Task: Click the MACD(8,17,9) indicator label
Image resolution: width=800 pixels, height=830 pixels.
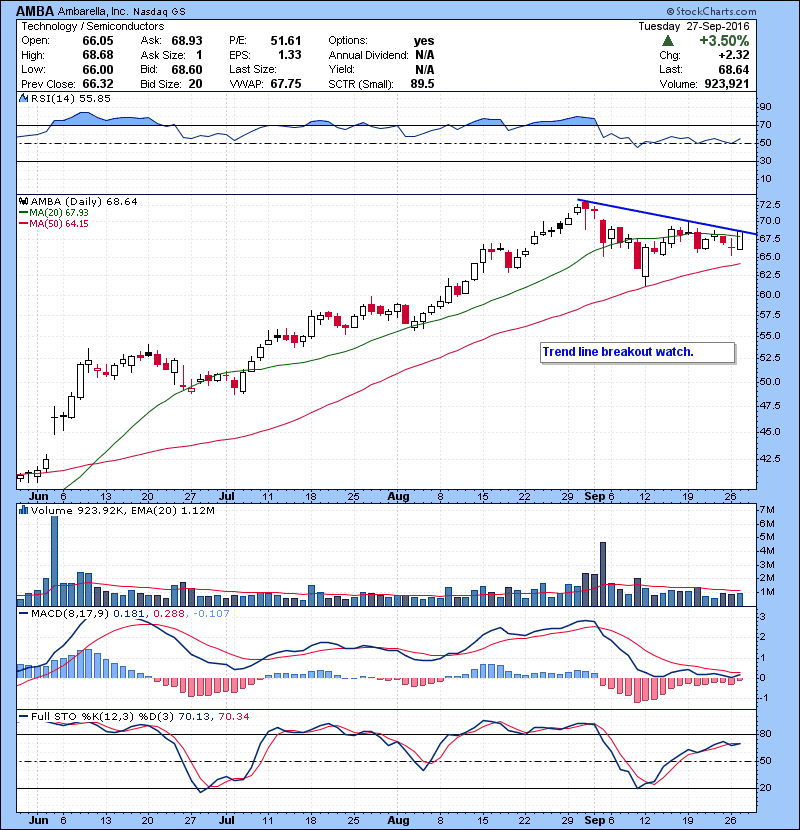Action: [71, 614]
